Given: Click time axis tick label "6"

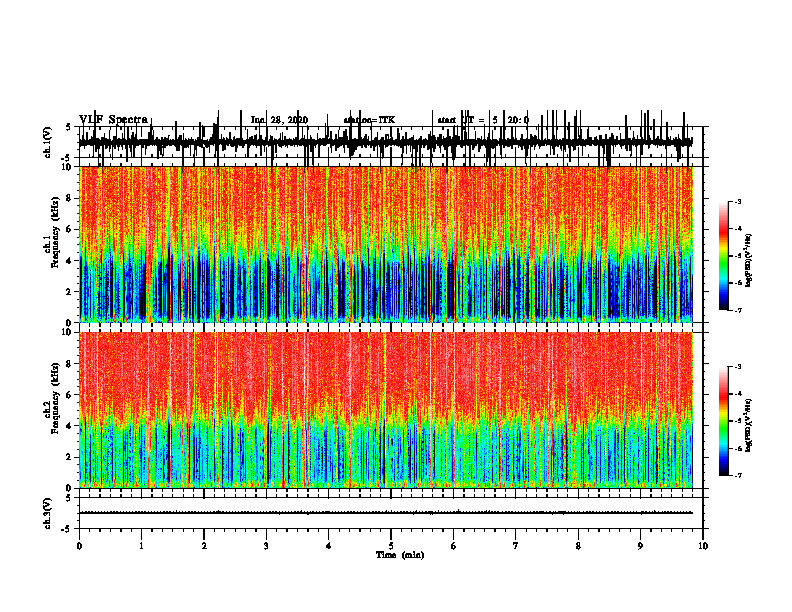Looking at the screenshot, I should tap(454, 546).
